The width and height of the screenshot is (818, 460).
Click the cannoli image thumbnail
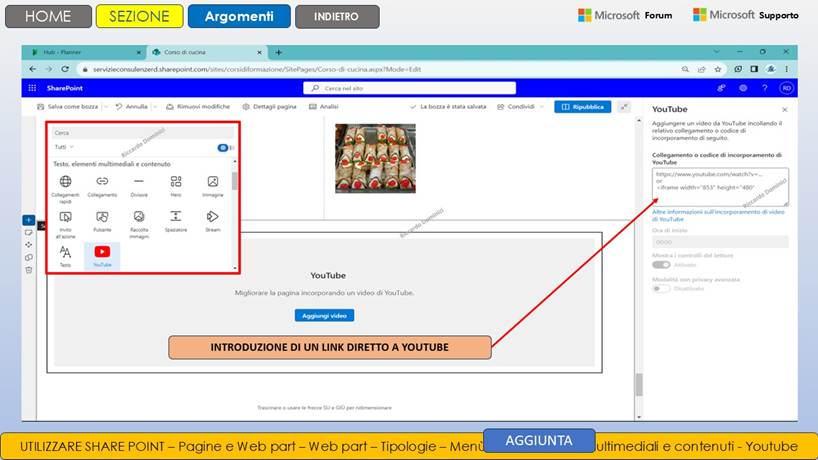(x=375, y=159)
